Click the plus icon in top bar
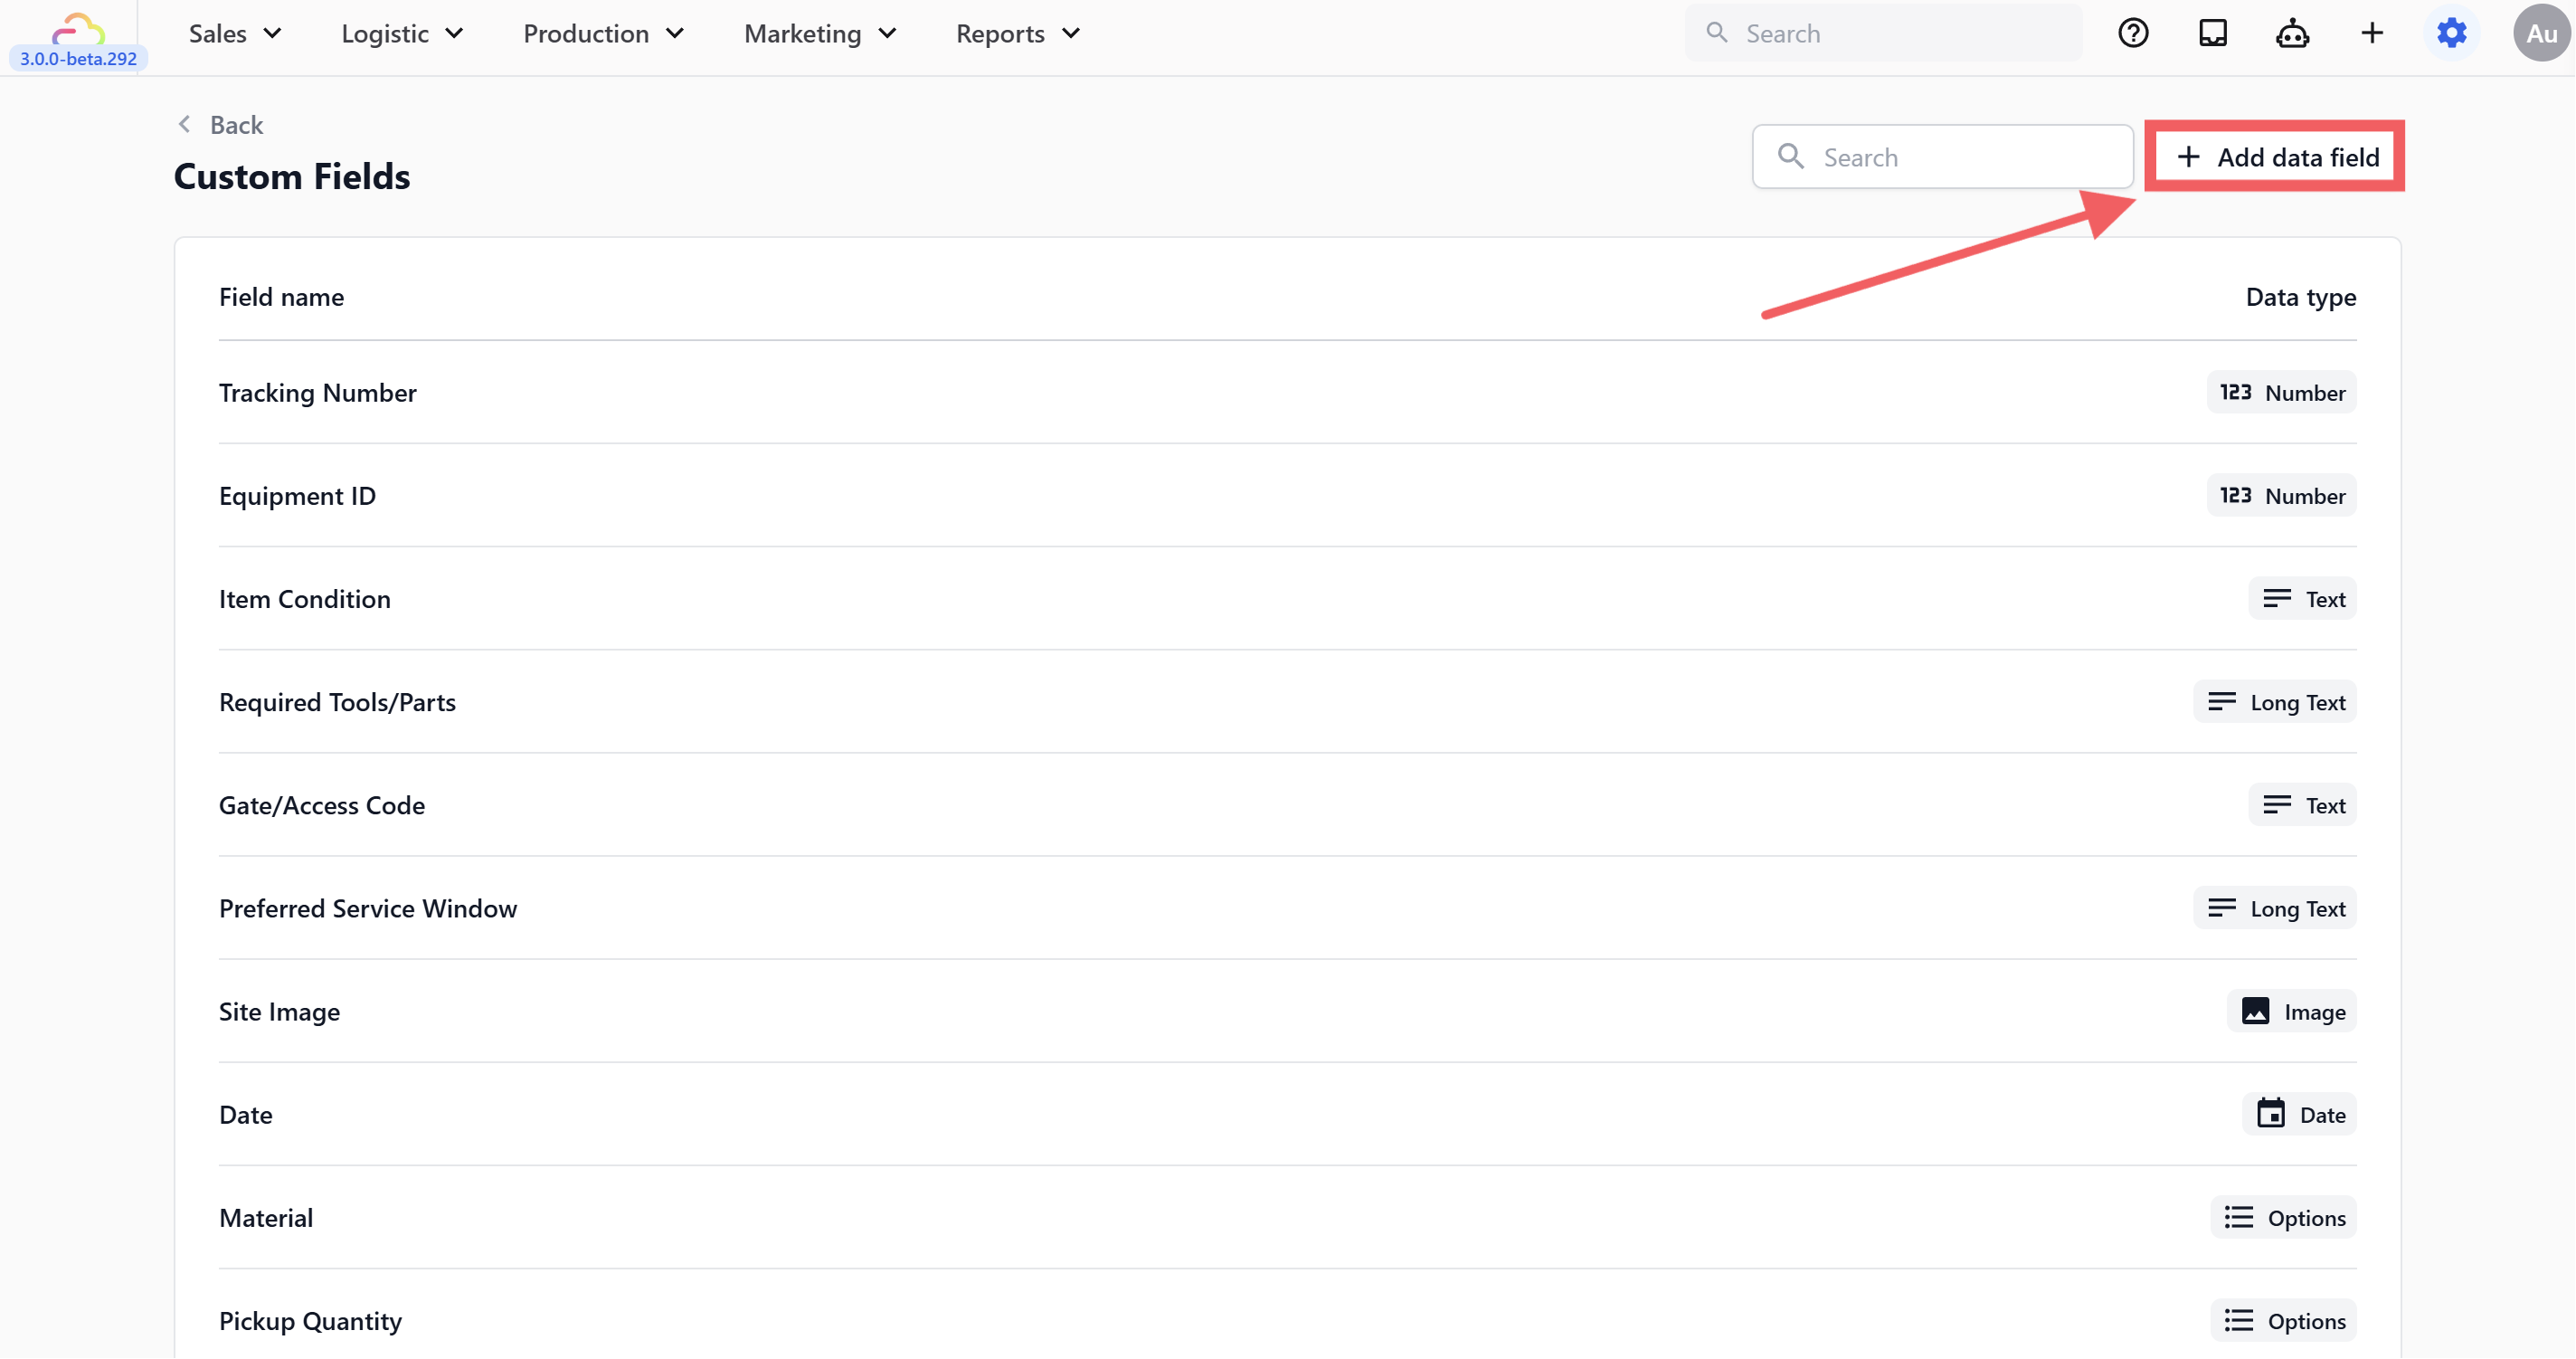The width and height of the screenshot is (2576, 1359). point(2372,34)
